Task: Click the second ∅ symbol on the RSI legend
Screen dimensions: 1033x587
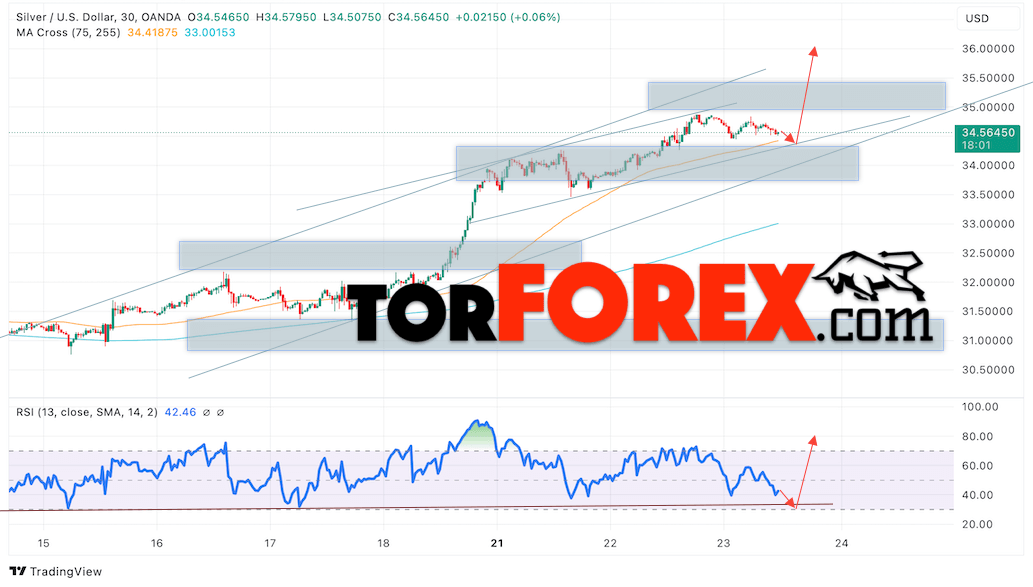Action: 220,412
